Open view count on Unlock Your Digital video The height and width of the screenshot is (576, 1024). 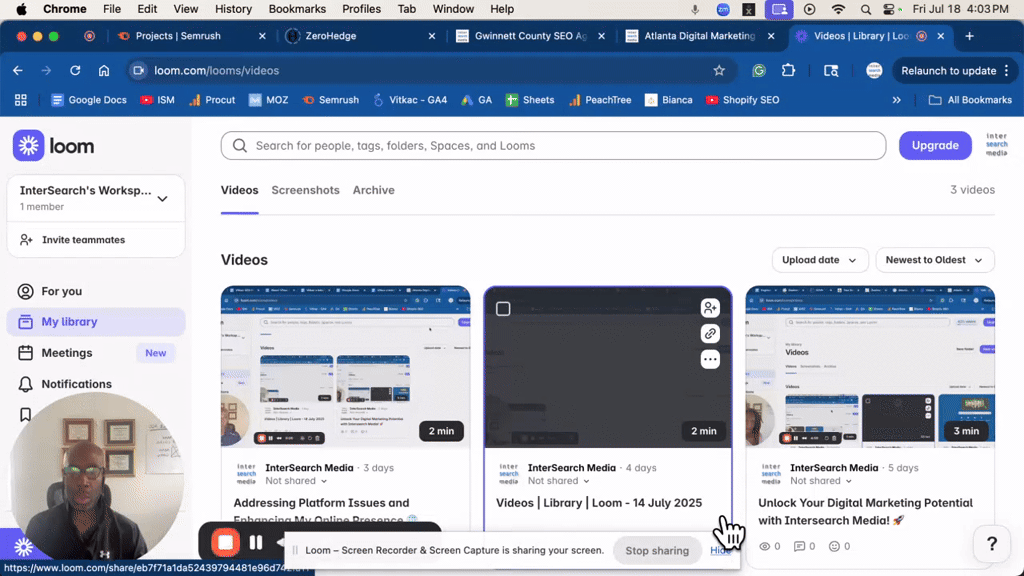(x=769, y=546)
